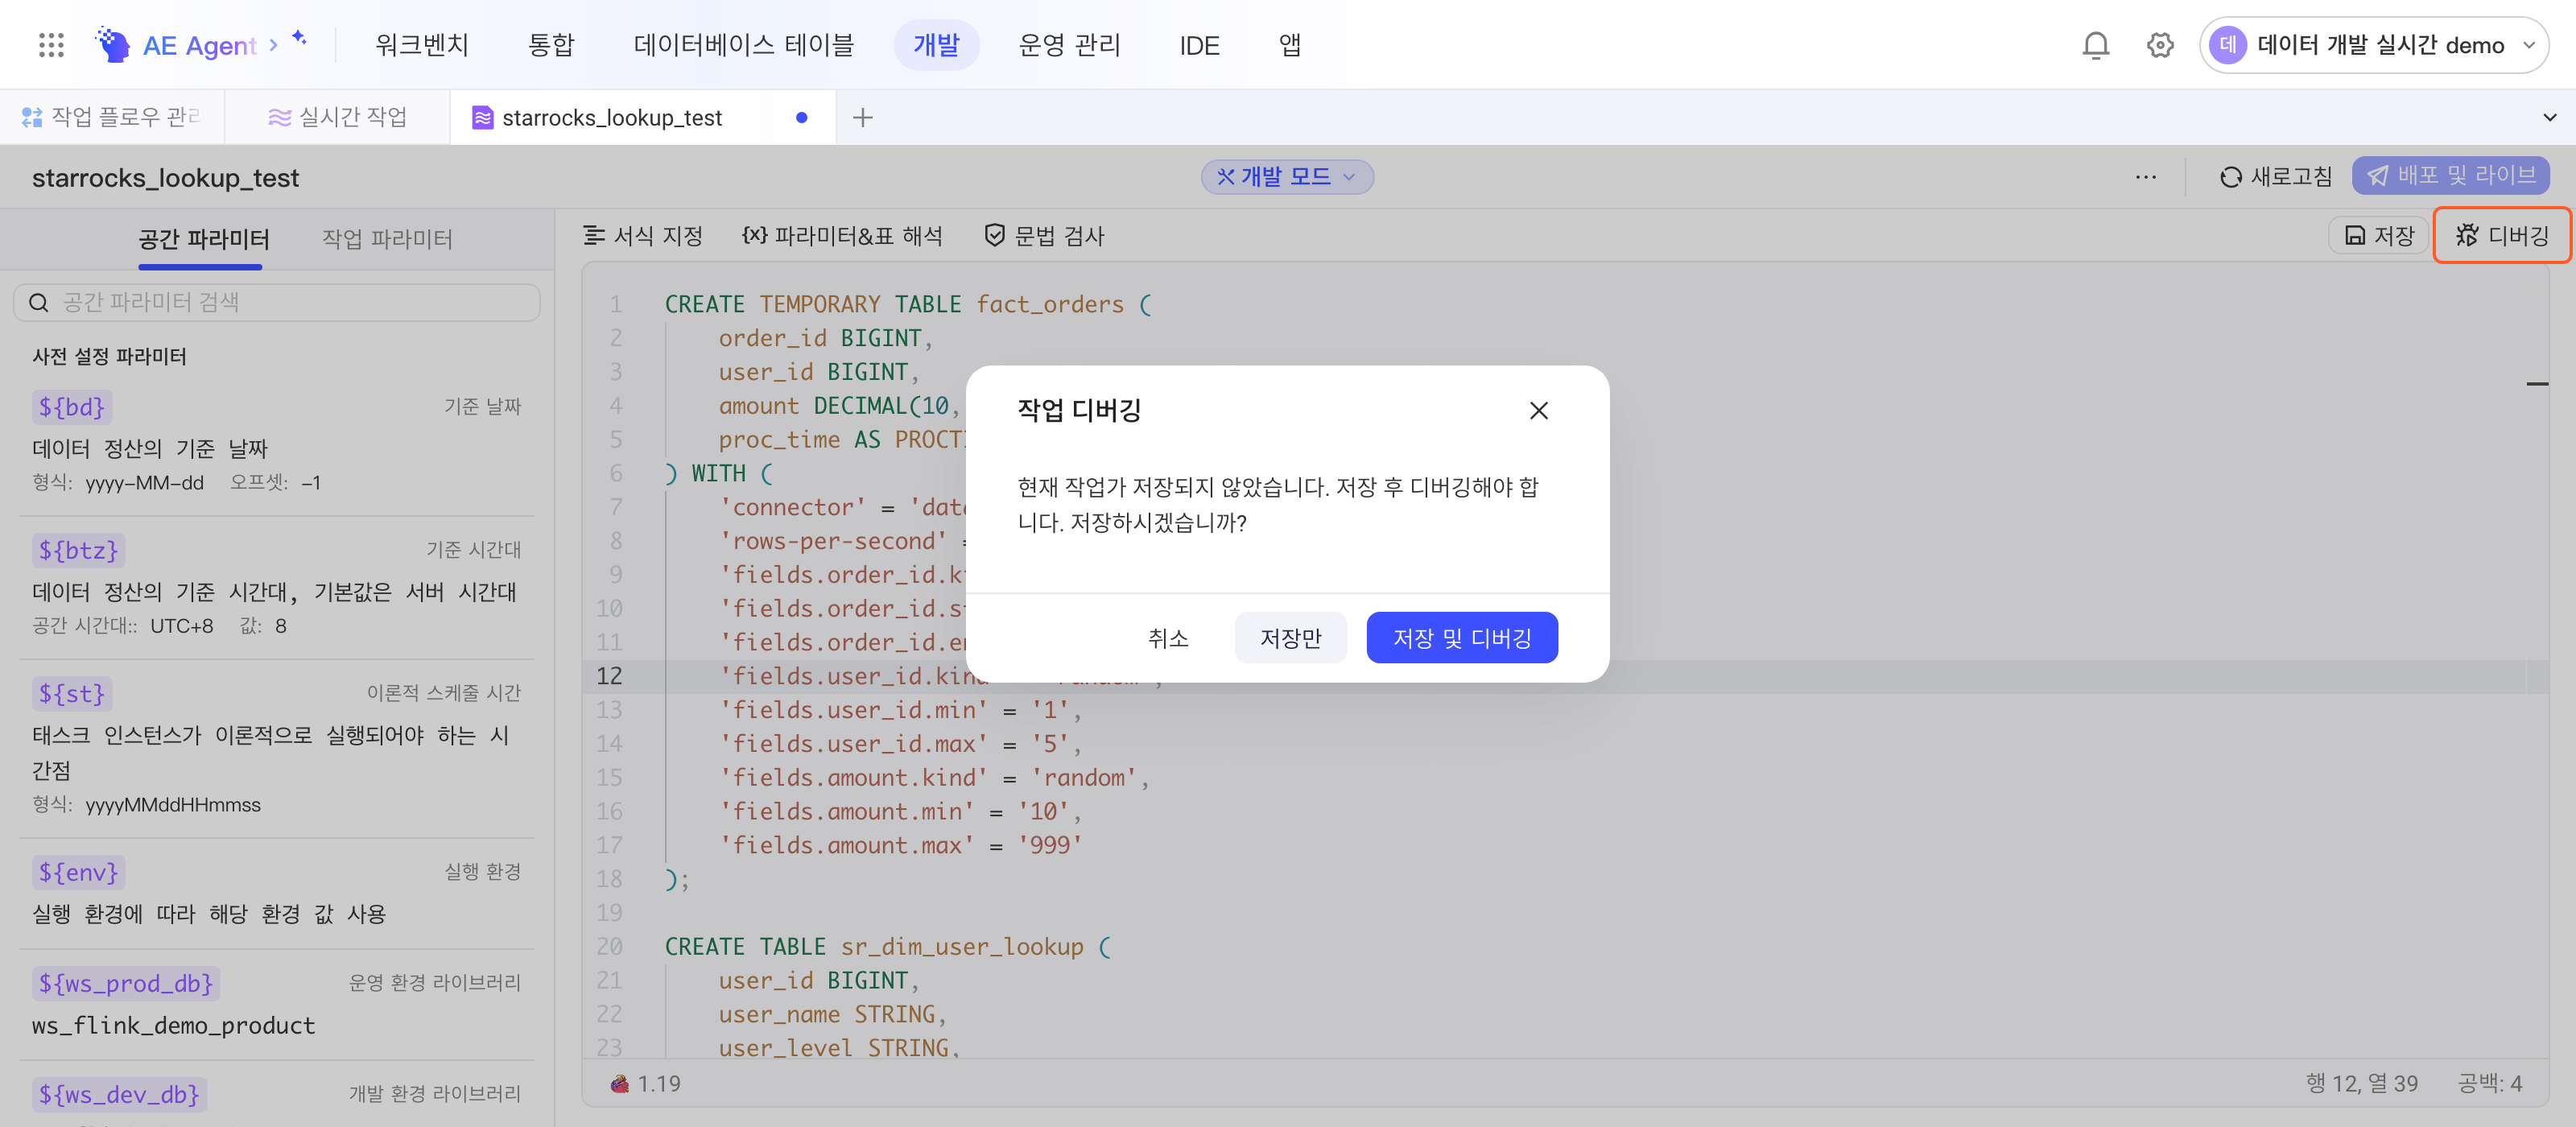Open the 앱 menu

[x=1290, y=45]
